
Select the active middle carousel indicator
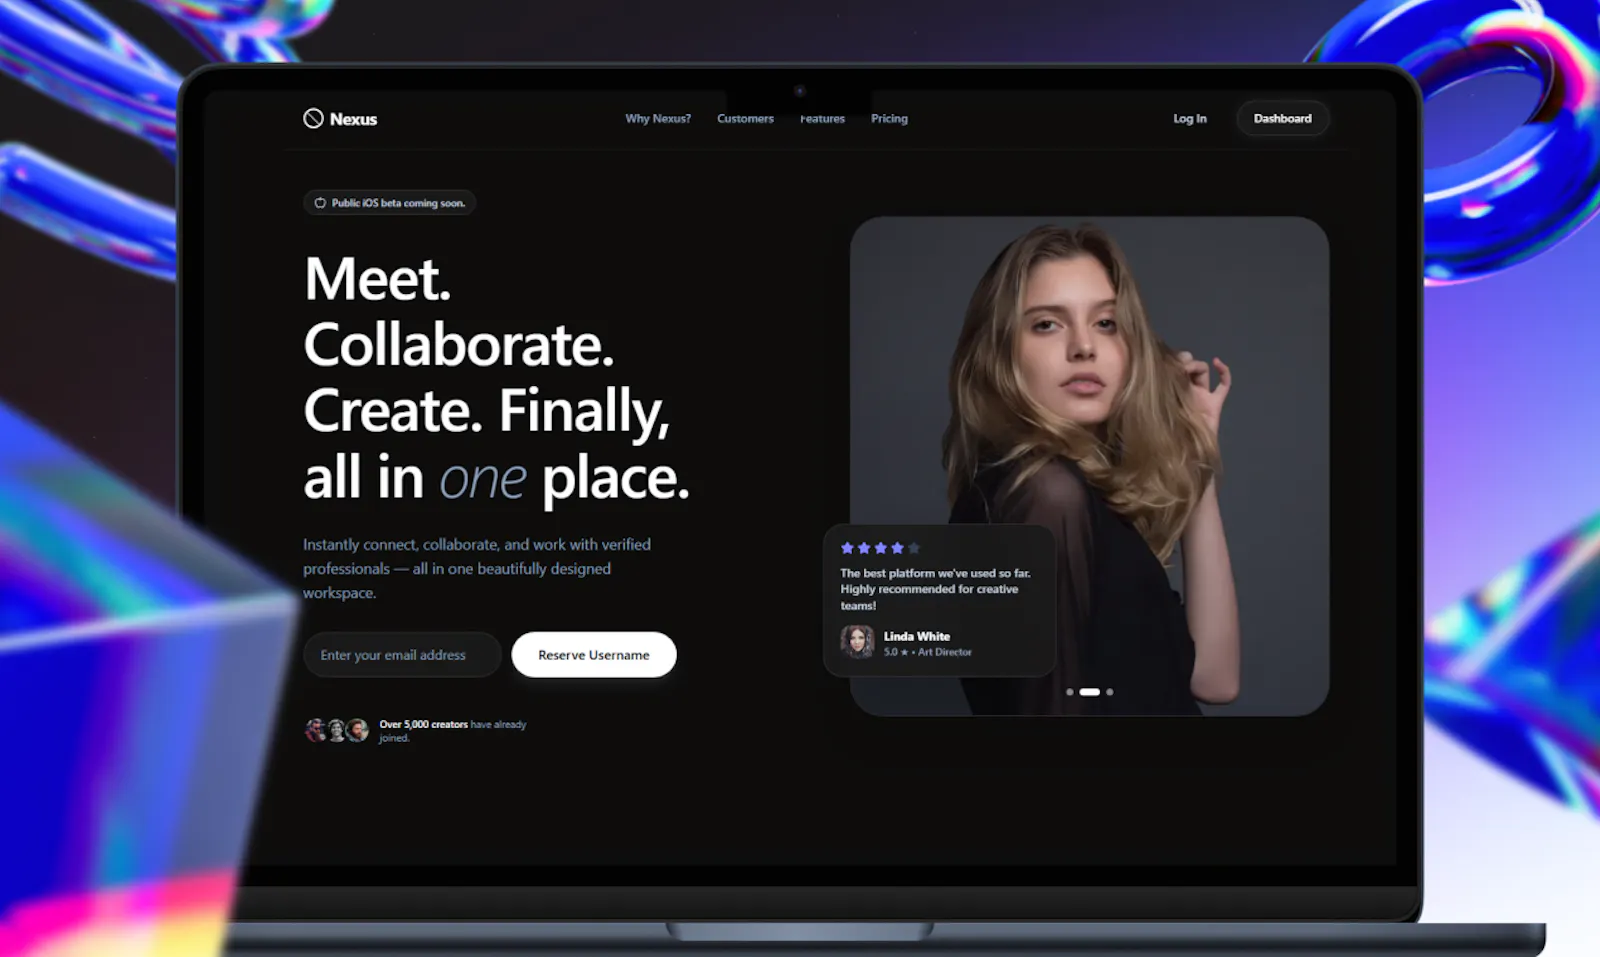point(1090,692)
